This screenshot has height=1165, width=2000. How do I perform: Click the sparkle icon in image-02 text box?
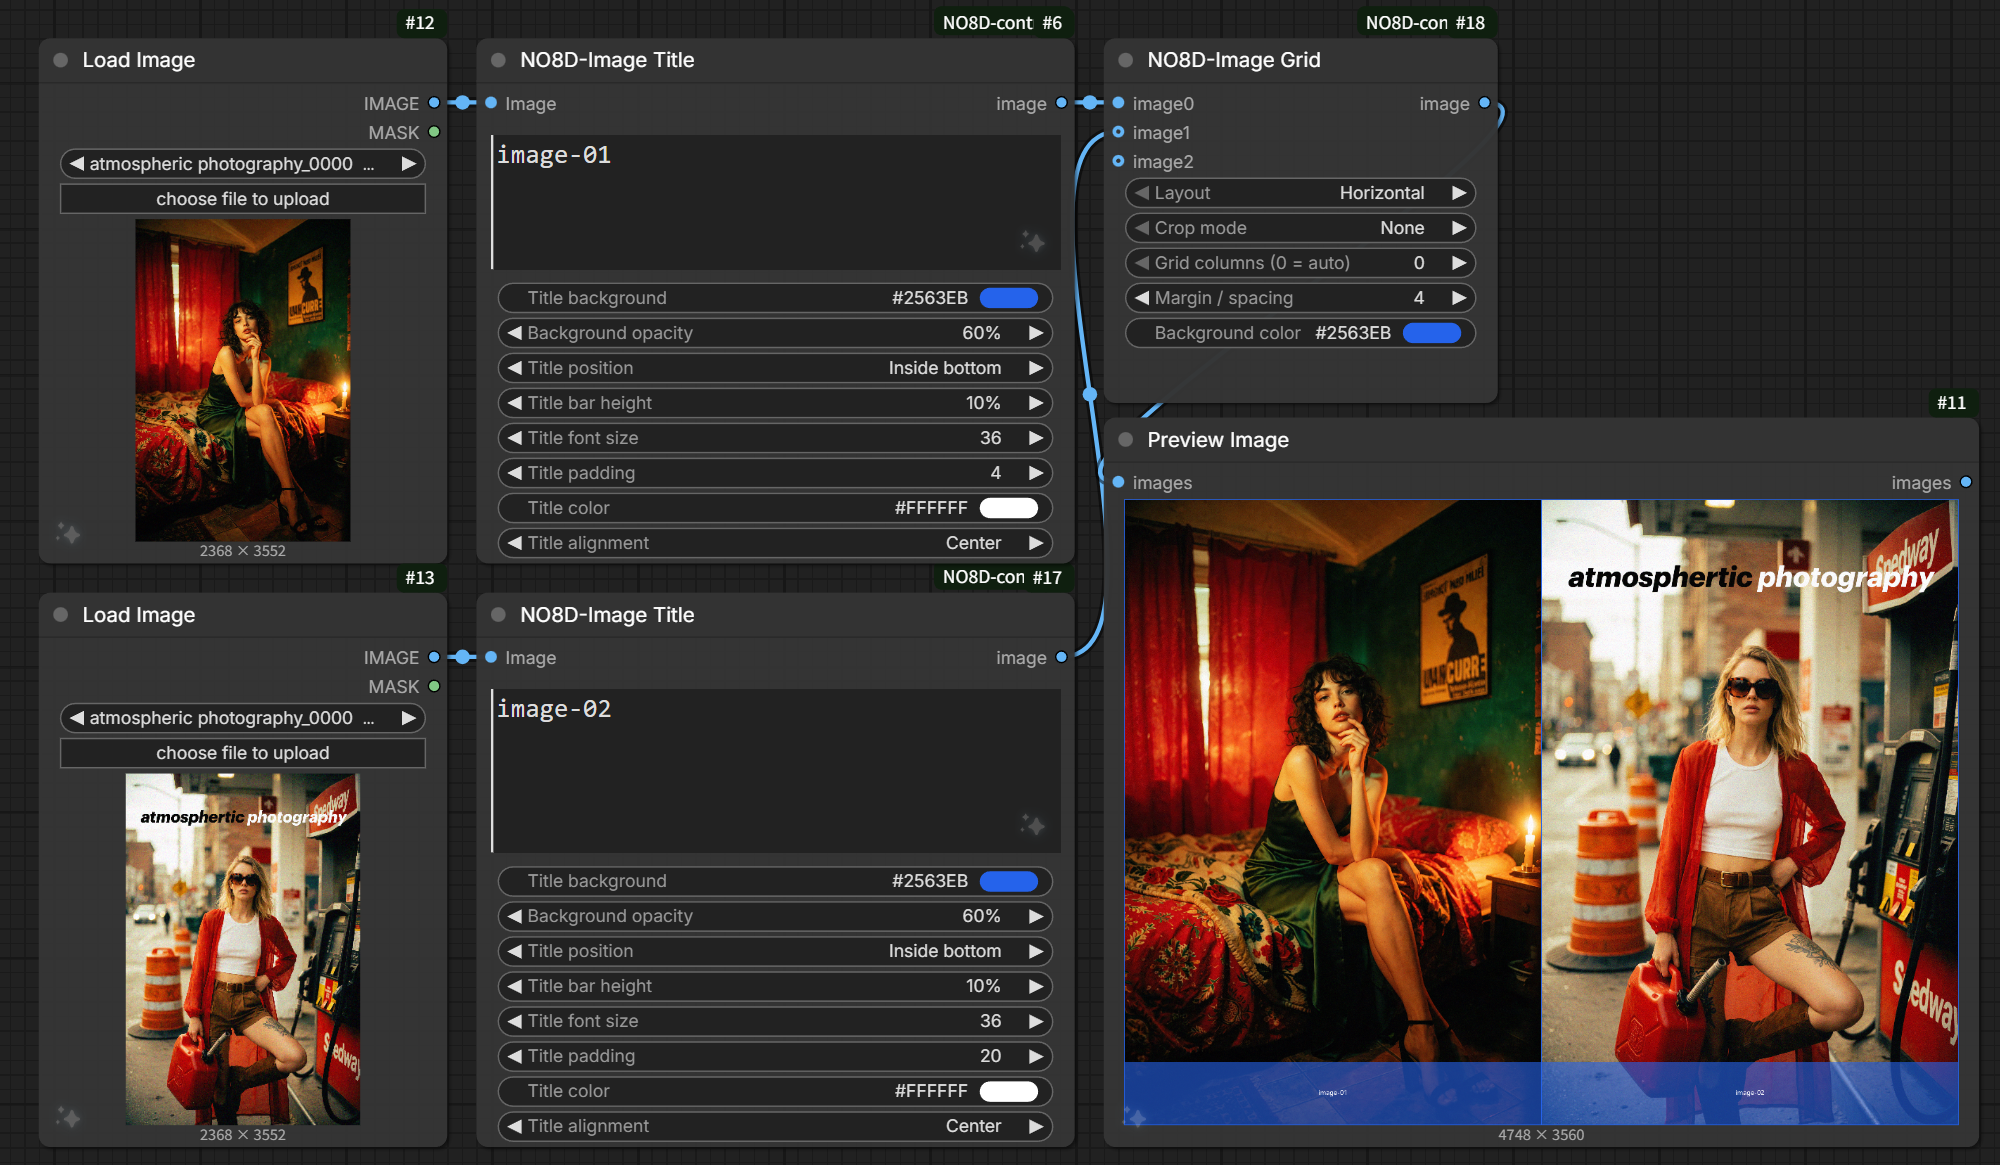[1033, 825]
